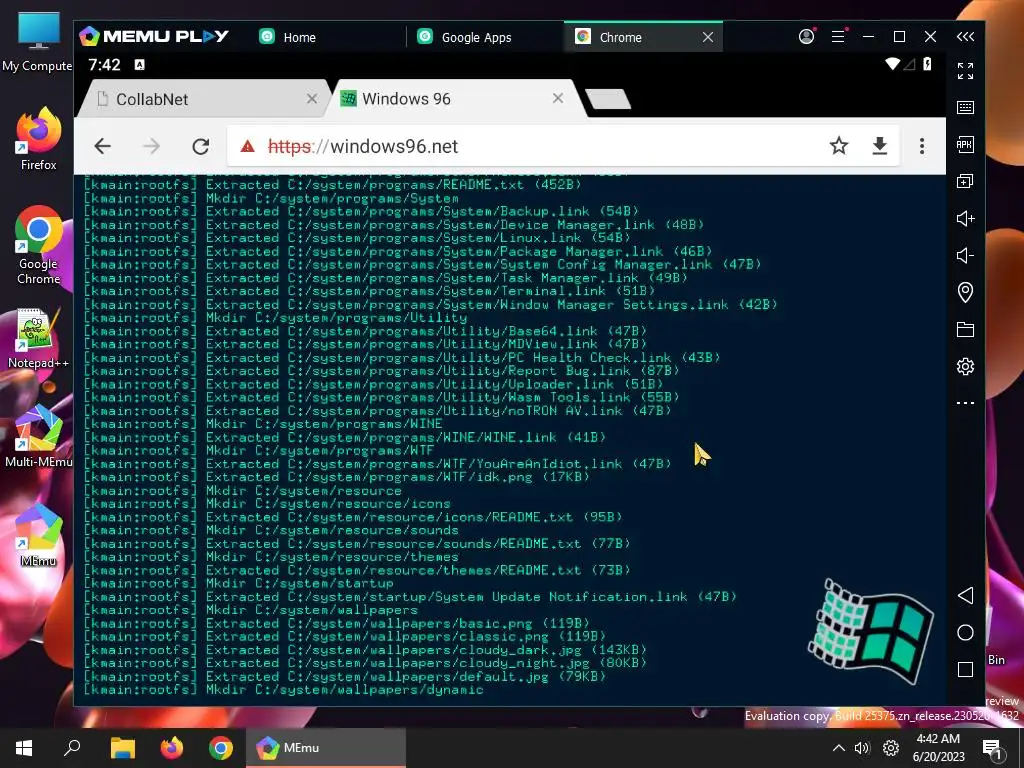Image resolution: width=1024 pixels, height=768 pixels.
Task: Open MEmu multi-window add icon
Action: [965, 181]
